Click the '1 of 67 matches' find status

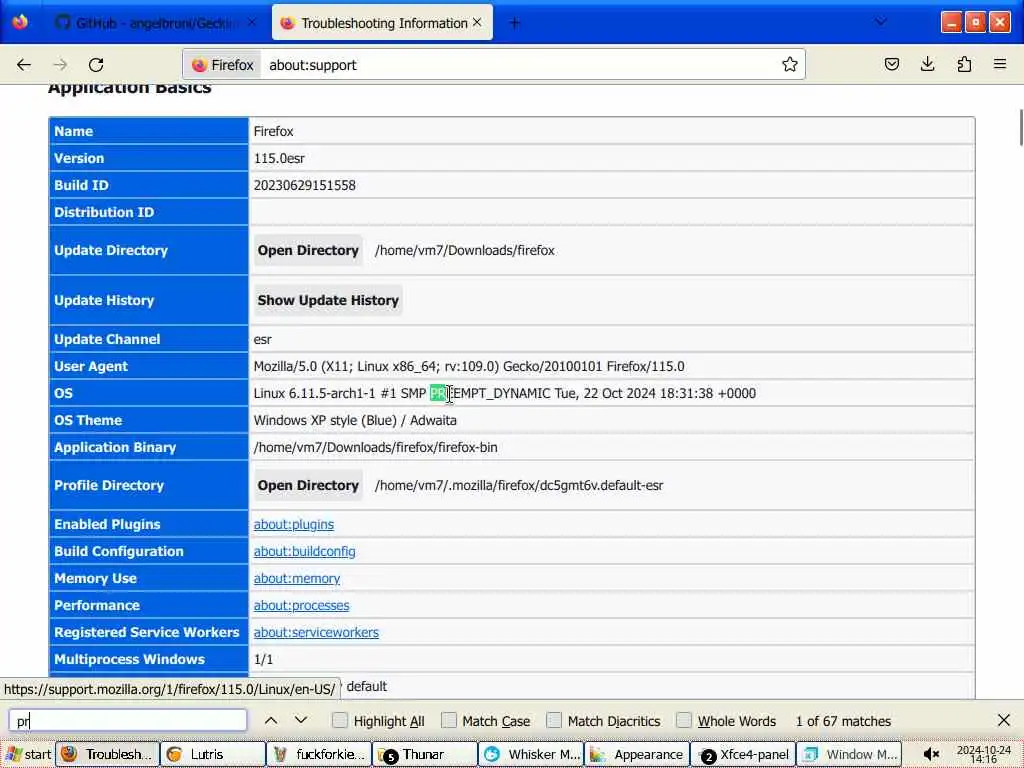(x=843, y=721)
